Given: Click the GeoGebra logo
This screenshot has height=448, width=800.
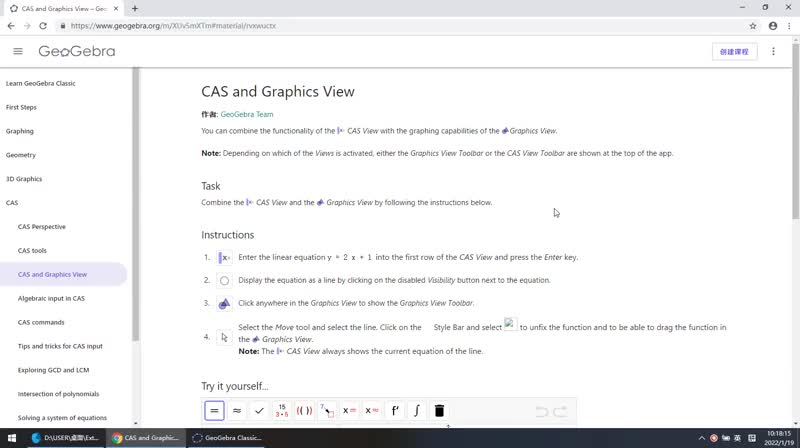Looking at the screenshot, I should tap(77, 51).
